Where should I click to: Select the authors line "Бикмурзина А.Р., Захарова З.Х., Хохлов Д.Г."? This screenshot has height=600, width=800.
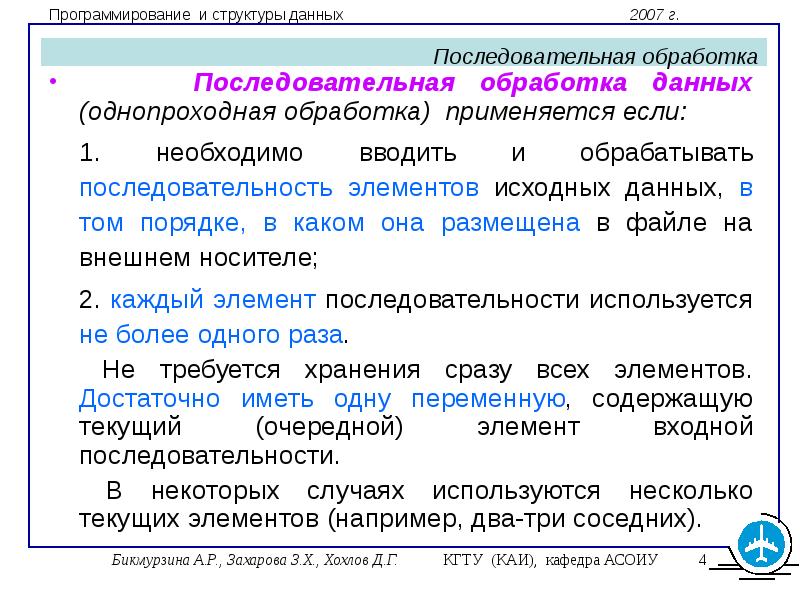254,560
